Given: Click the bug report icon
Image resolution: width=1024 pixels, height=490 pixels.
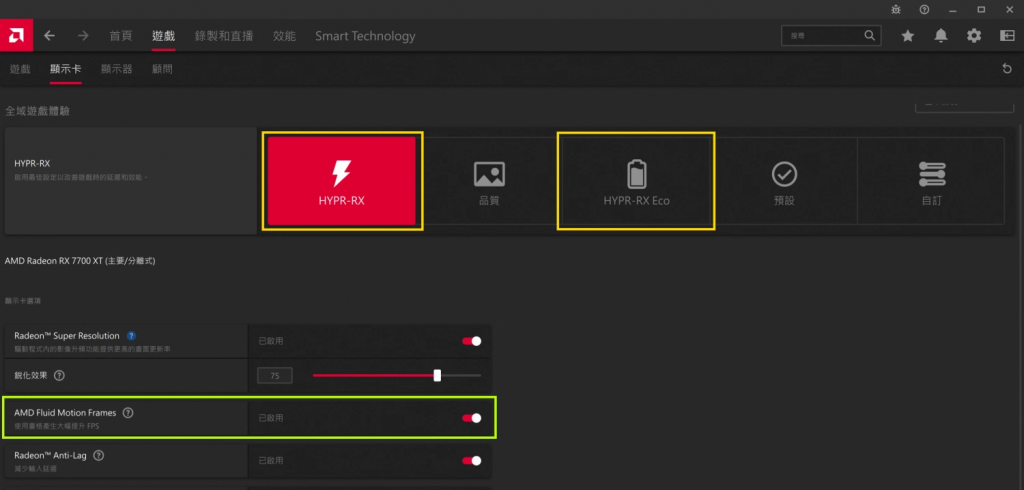Looking at the screenshot, I should click(895, 9).
